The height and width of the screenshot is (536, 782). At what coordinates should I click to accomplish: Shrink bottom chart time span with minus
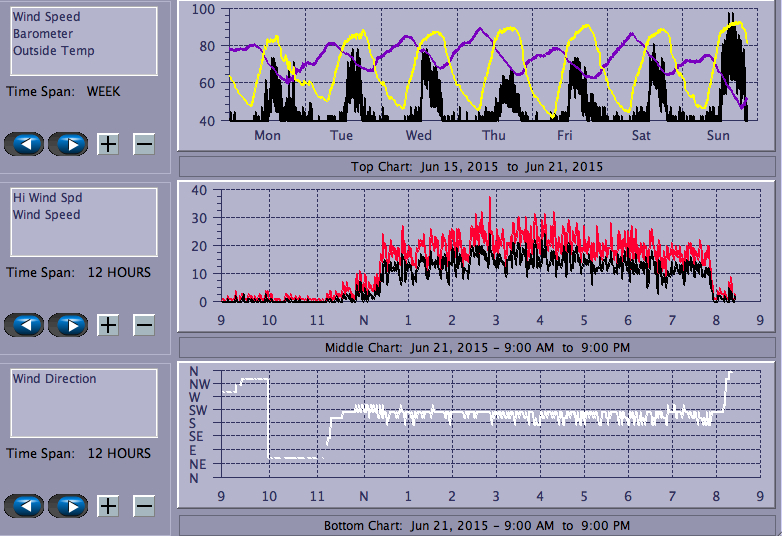point(144,506)
